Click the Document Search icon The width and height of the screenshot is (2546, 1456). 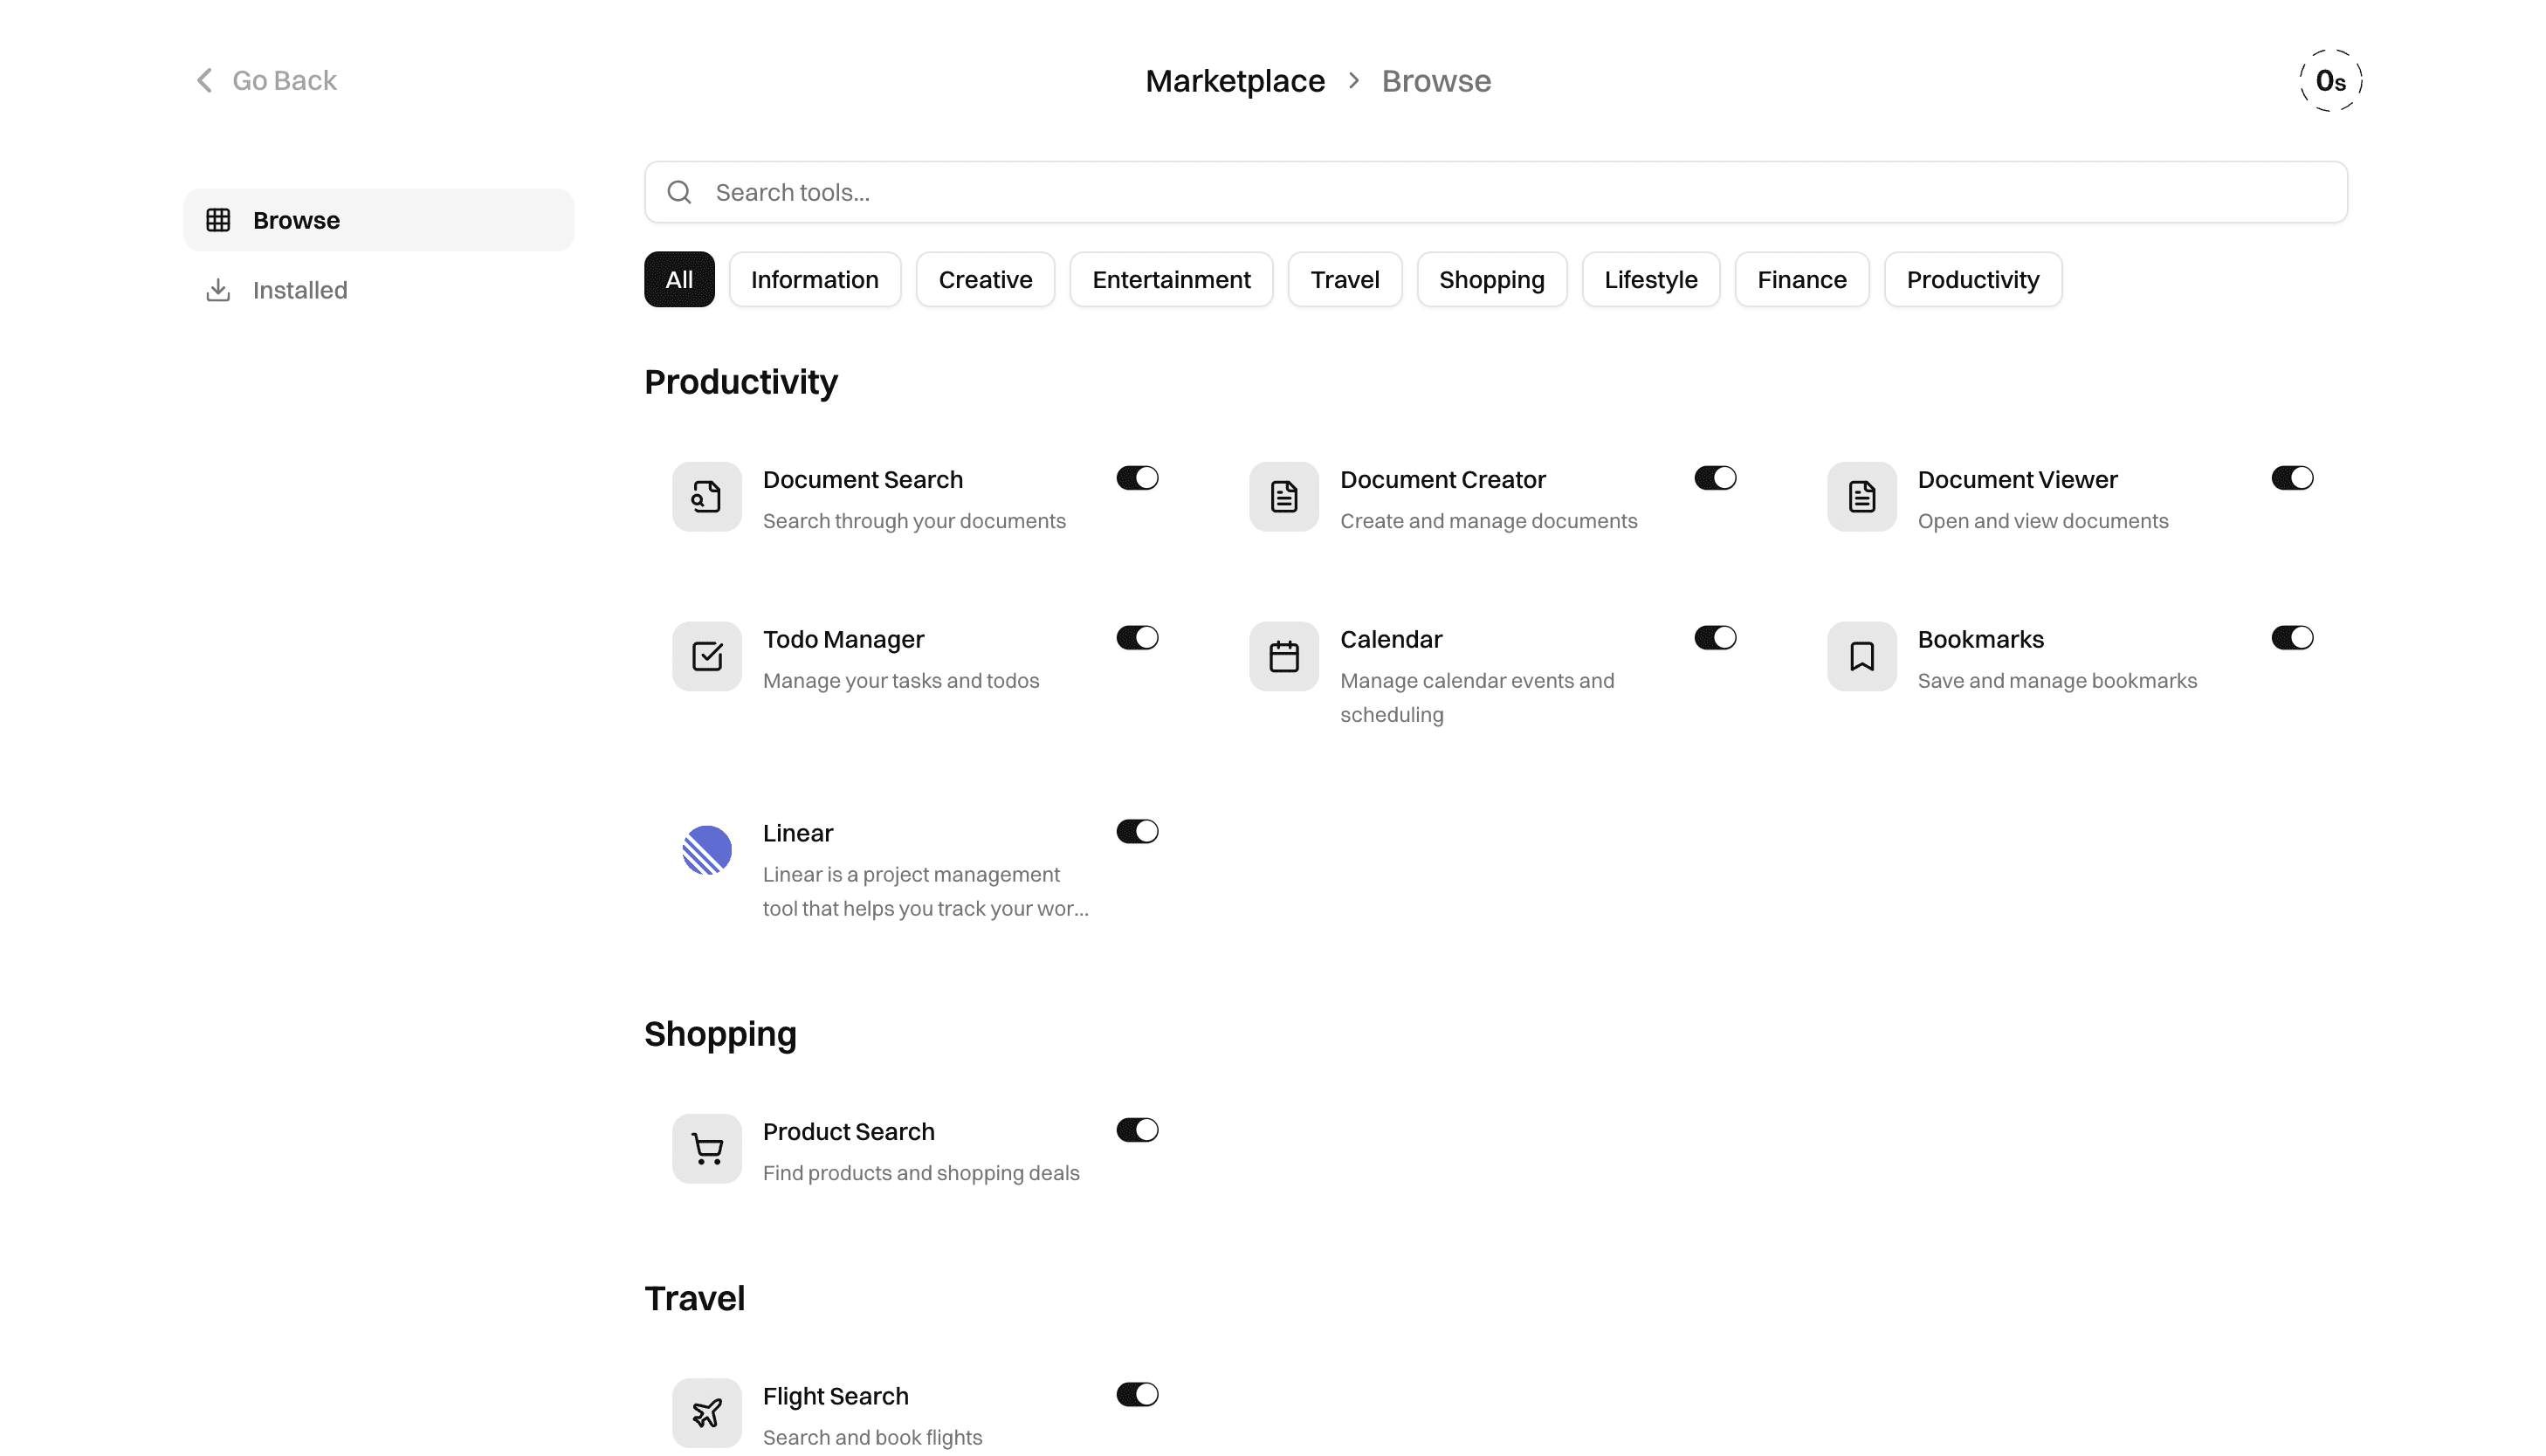coord(706,497)
